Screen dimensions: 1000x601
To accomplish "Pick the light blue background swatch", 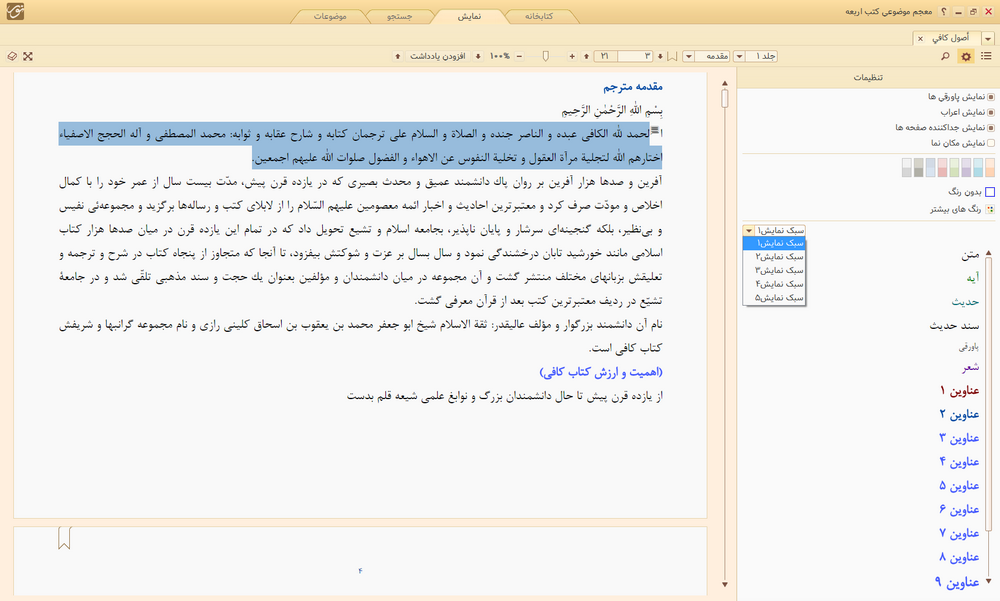I will [x=978, y=168].
